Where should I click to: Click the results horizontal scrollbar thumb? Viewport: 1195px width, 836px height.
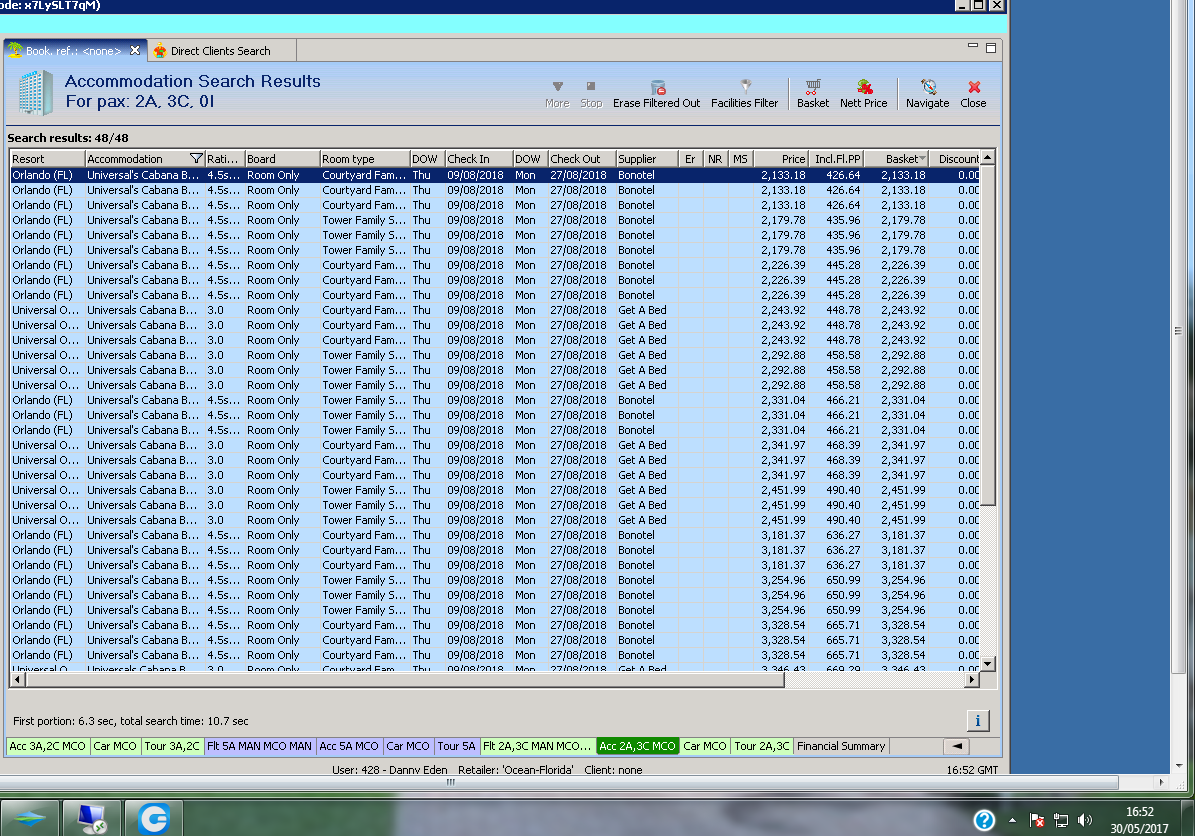coord(404,679)
